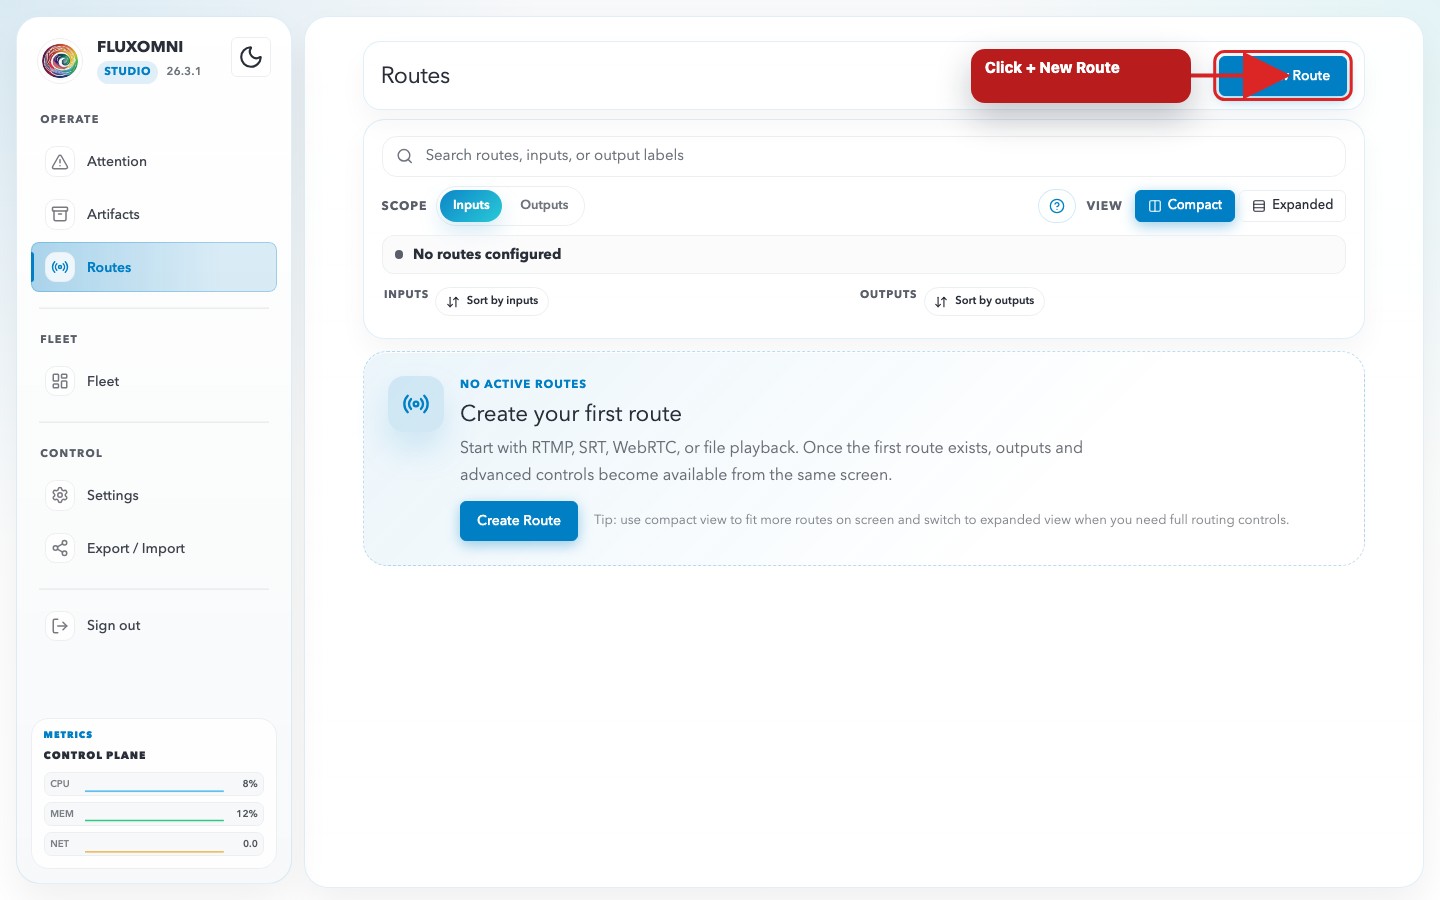This screenshot has height=900, width=1440.
Task: Click the FluxOmni swirl logo
Action: tap(60, 60)
